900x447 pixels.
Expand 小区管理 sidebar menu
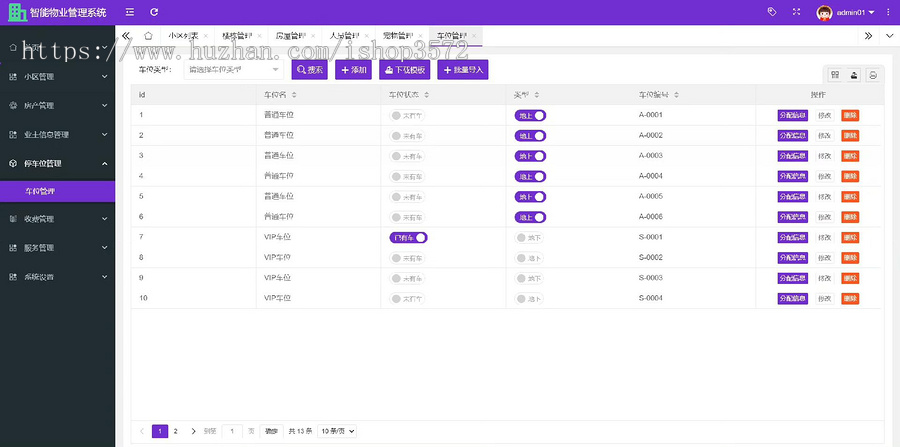click(x=57, y=76)
